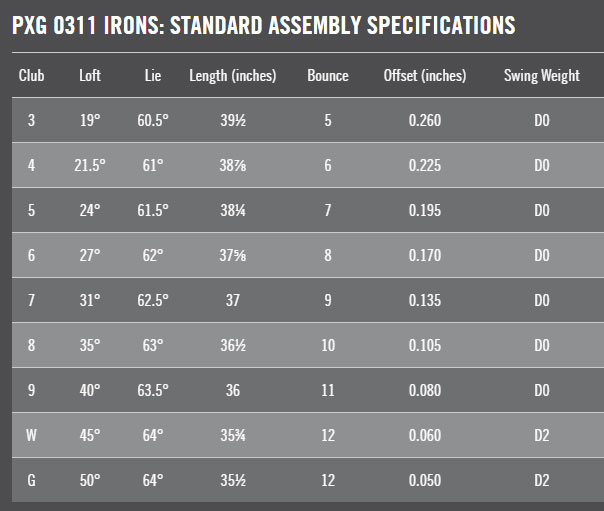604x511 pixels.
Task: Click the D2 swing weight for club W
Action: 541,435
